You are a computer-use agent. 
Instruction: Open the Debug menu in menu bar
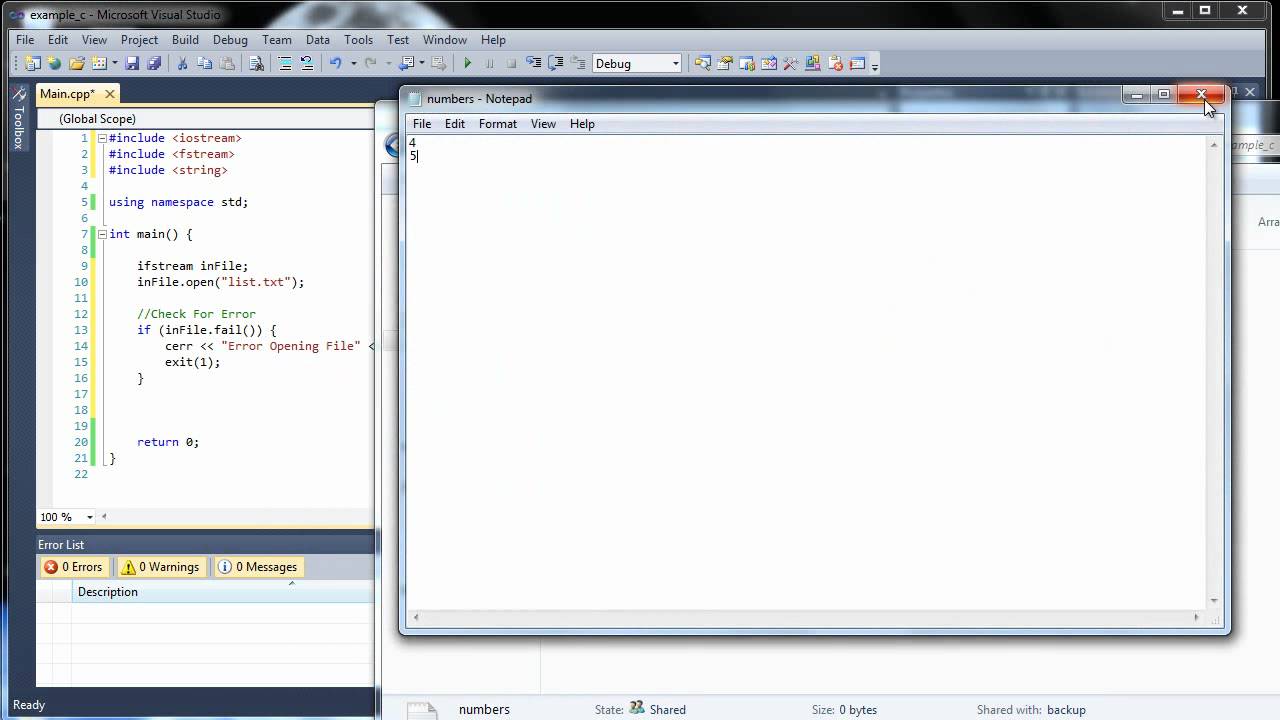[230, 40]
